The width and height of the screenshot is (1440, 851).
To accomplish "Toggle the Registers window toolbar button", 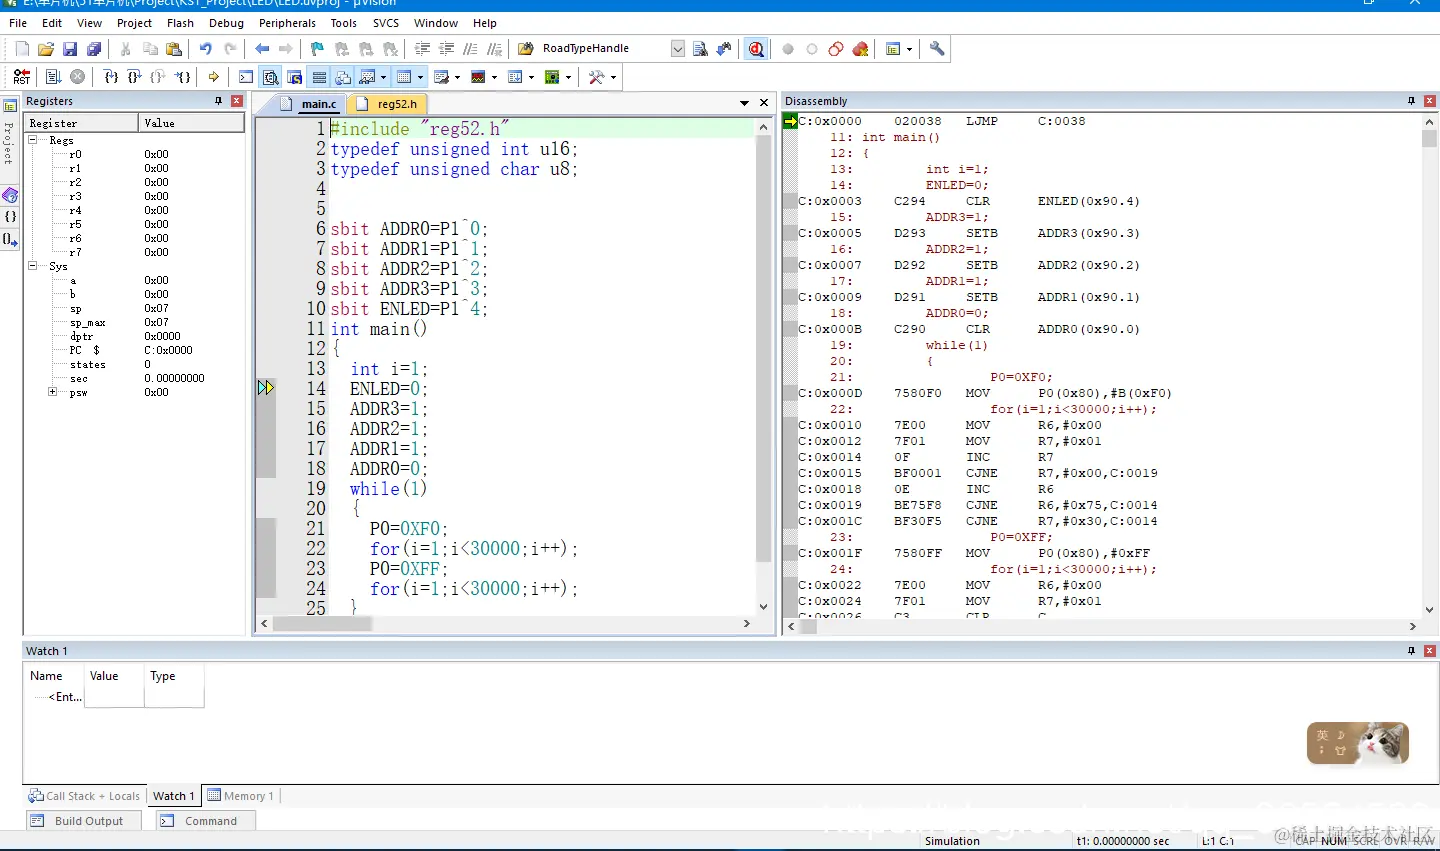I will 319,77.
